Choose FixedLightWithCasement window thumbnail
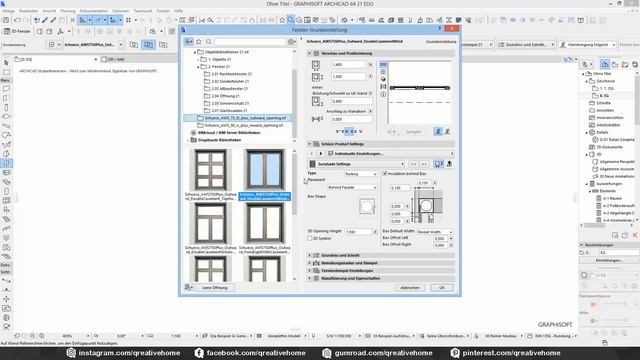This screenshot has height=360, width=640. [264, 228]
